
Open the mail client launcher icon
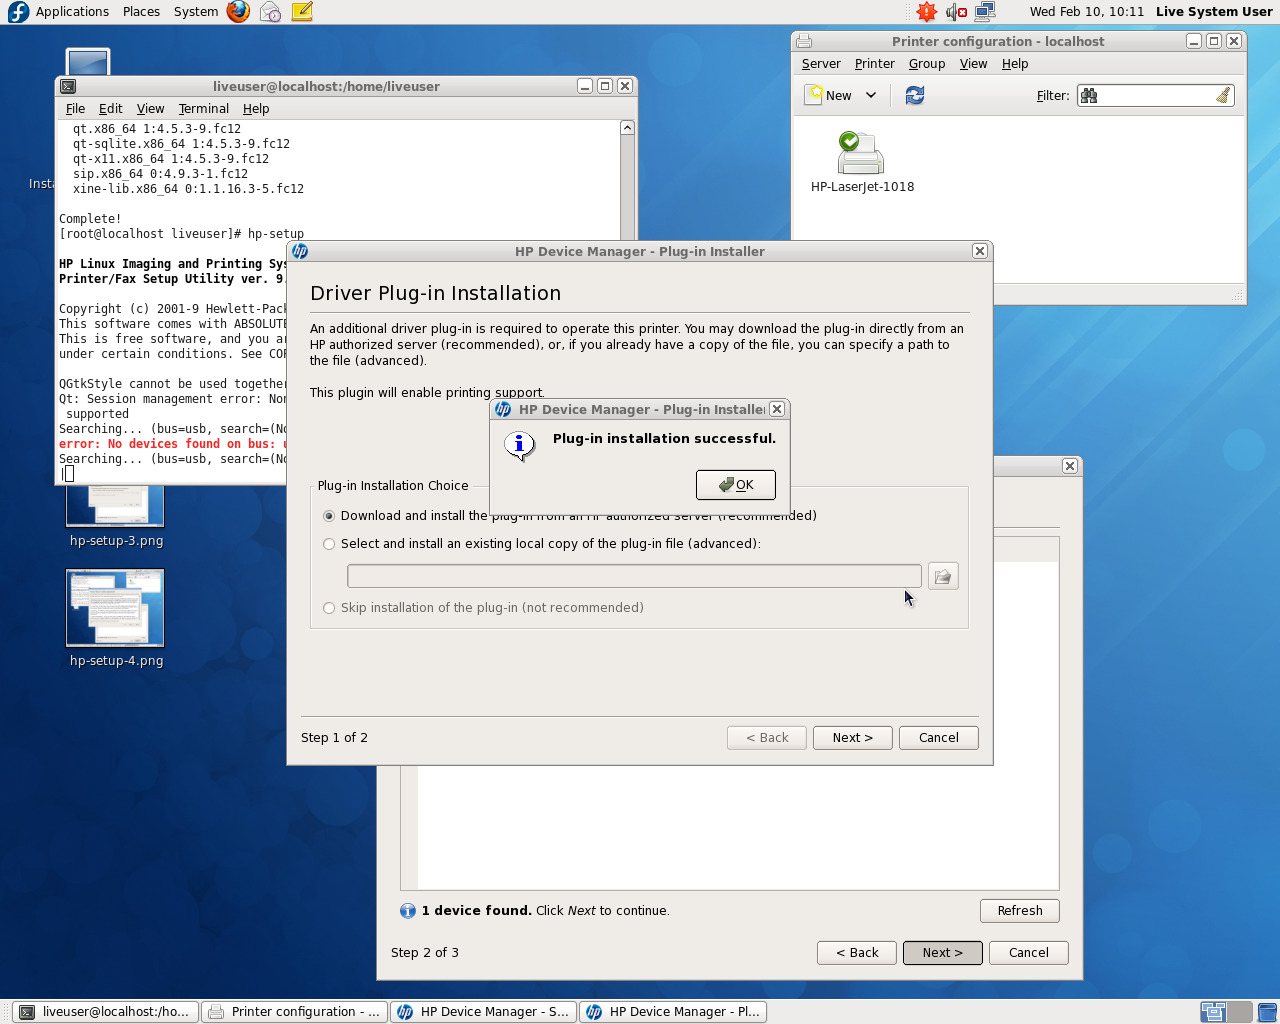270,12
